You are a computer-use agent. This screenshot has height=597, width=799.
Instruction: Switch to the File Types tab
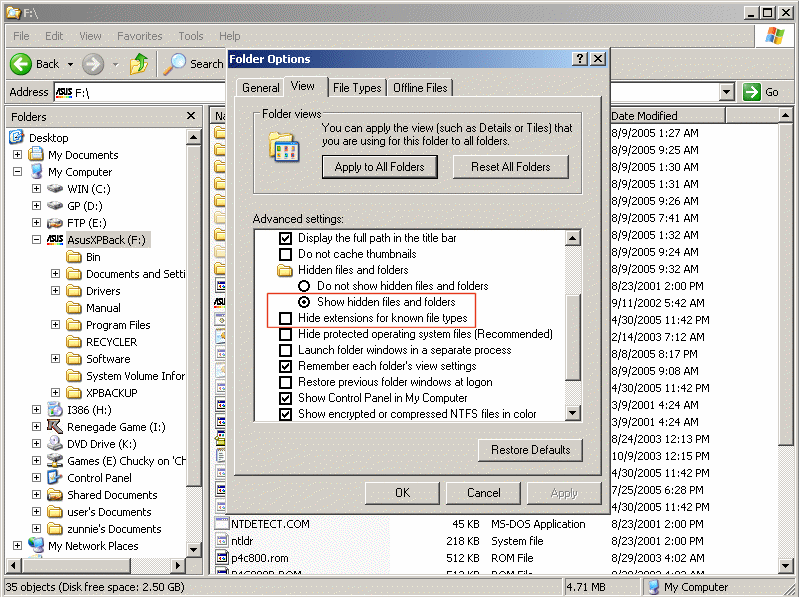click(x=357, y=88)
